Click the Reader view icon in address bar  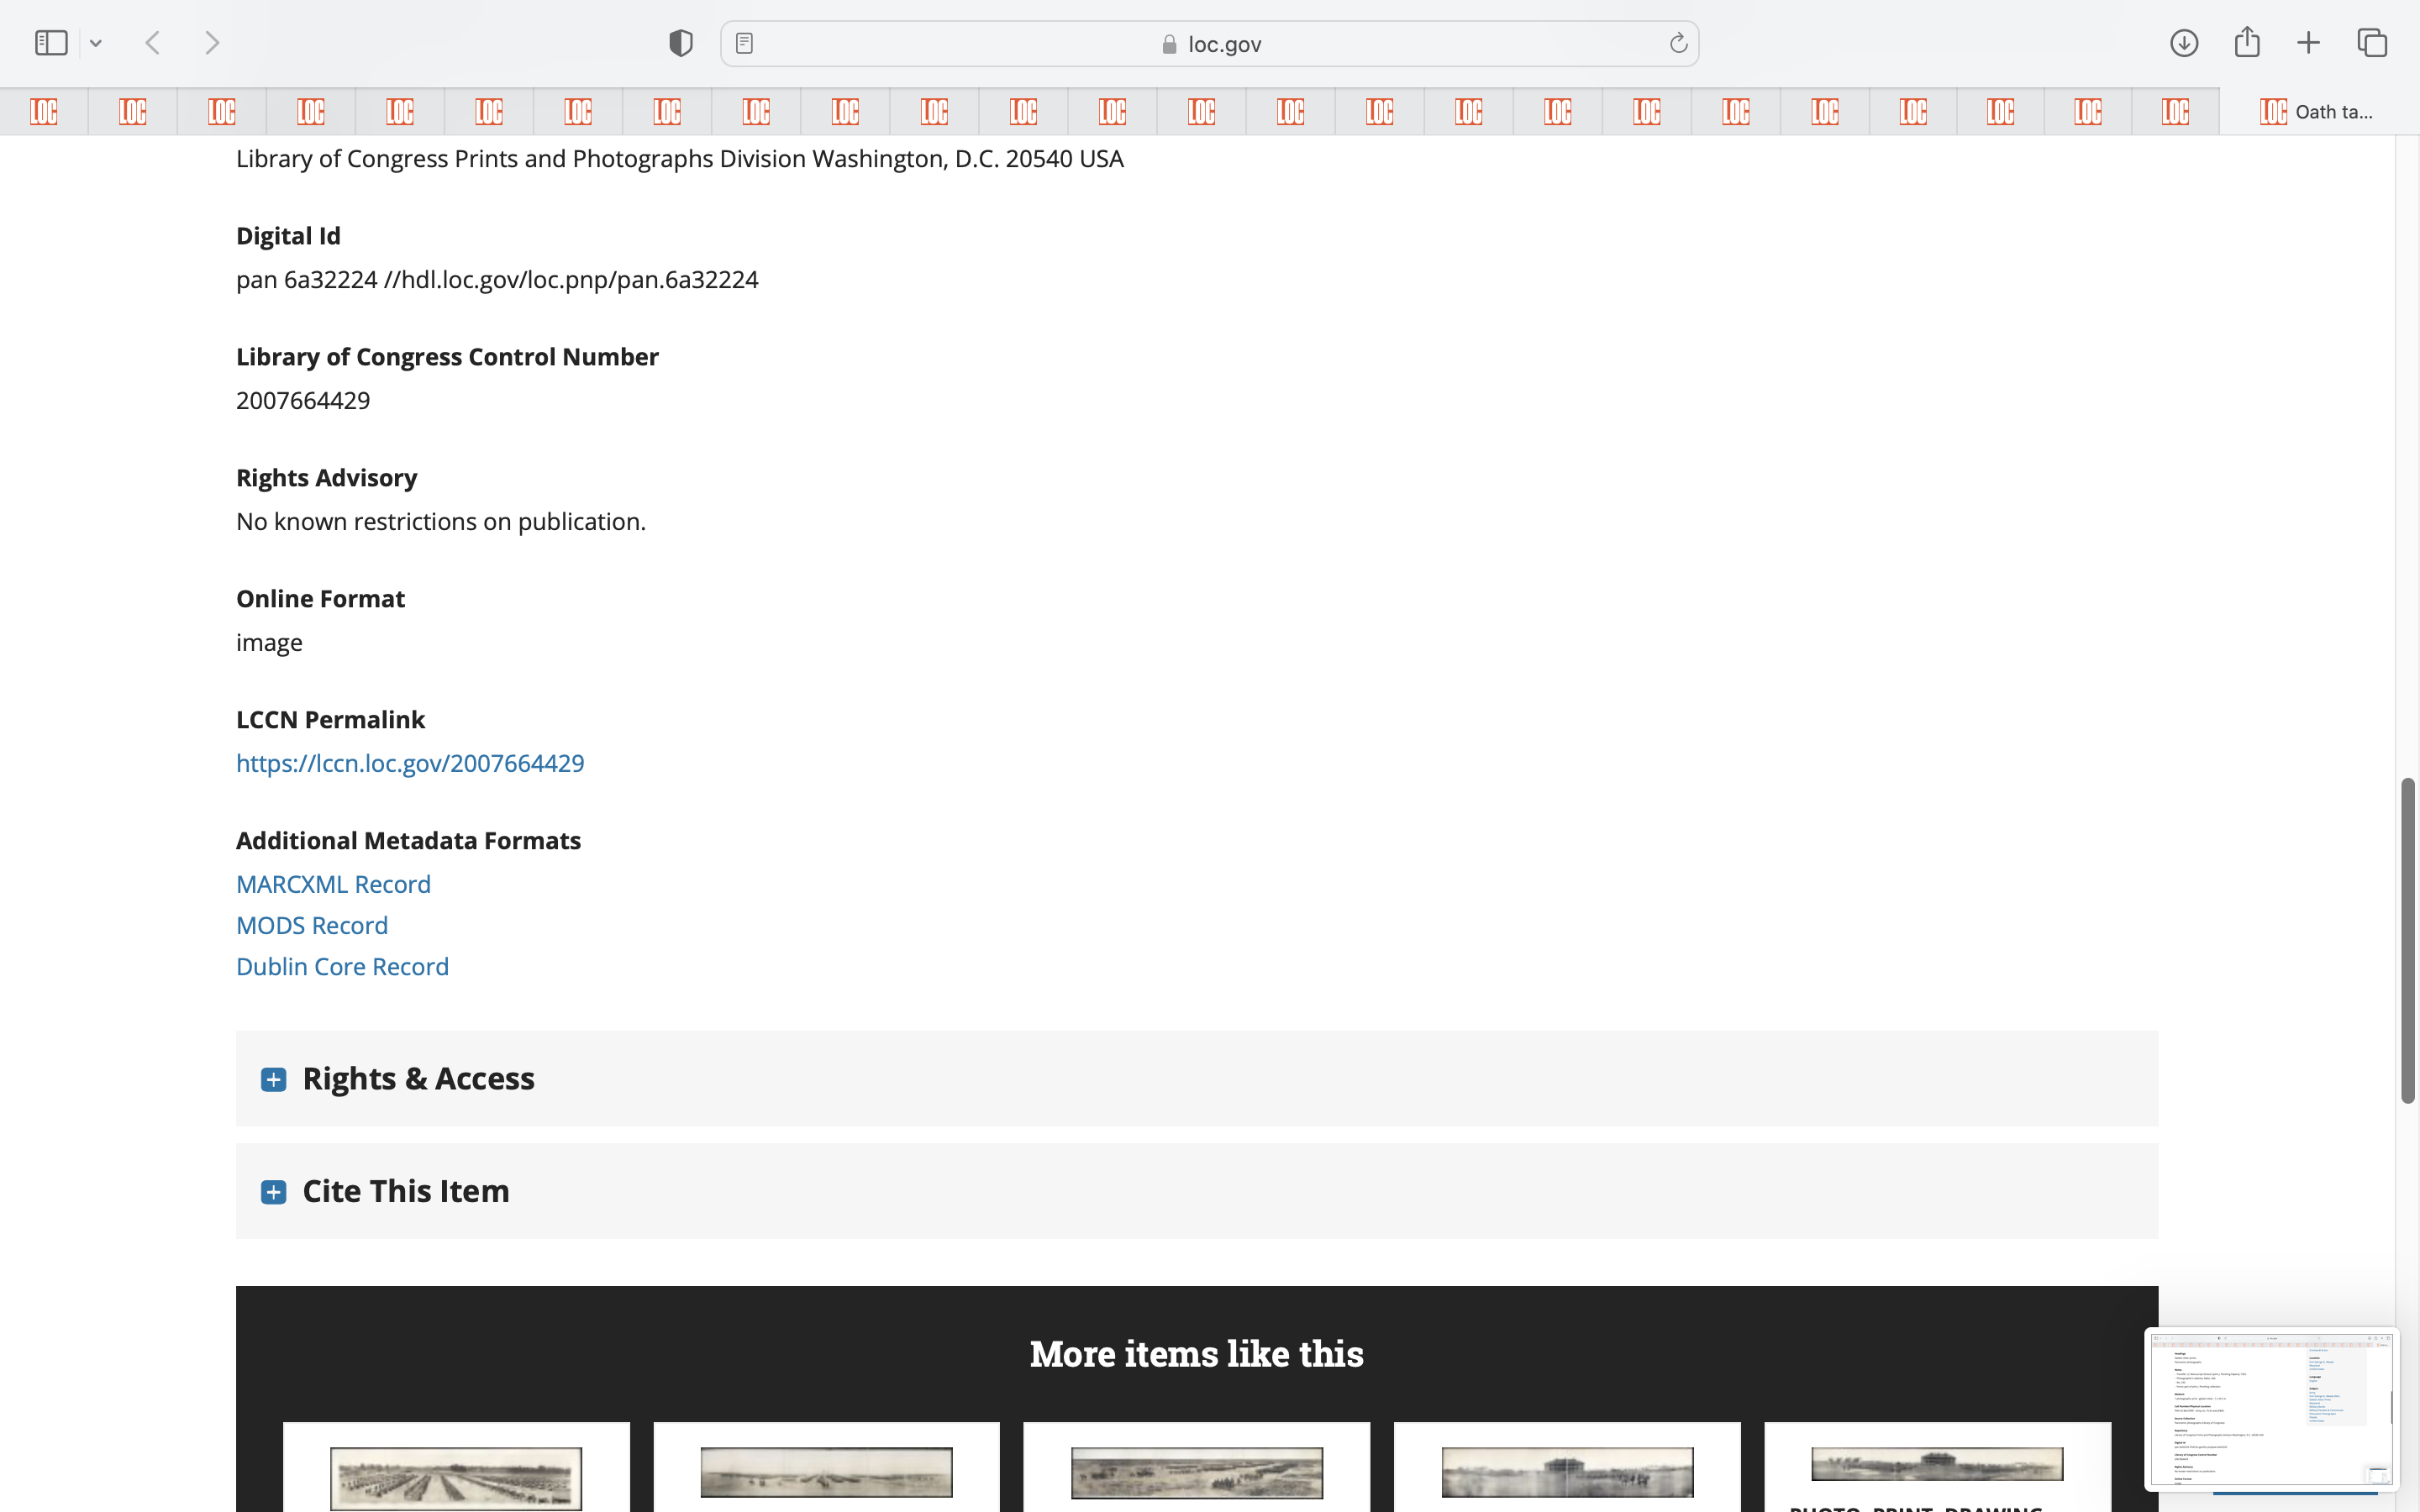click(x=744, y=43)
